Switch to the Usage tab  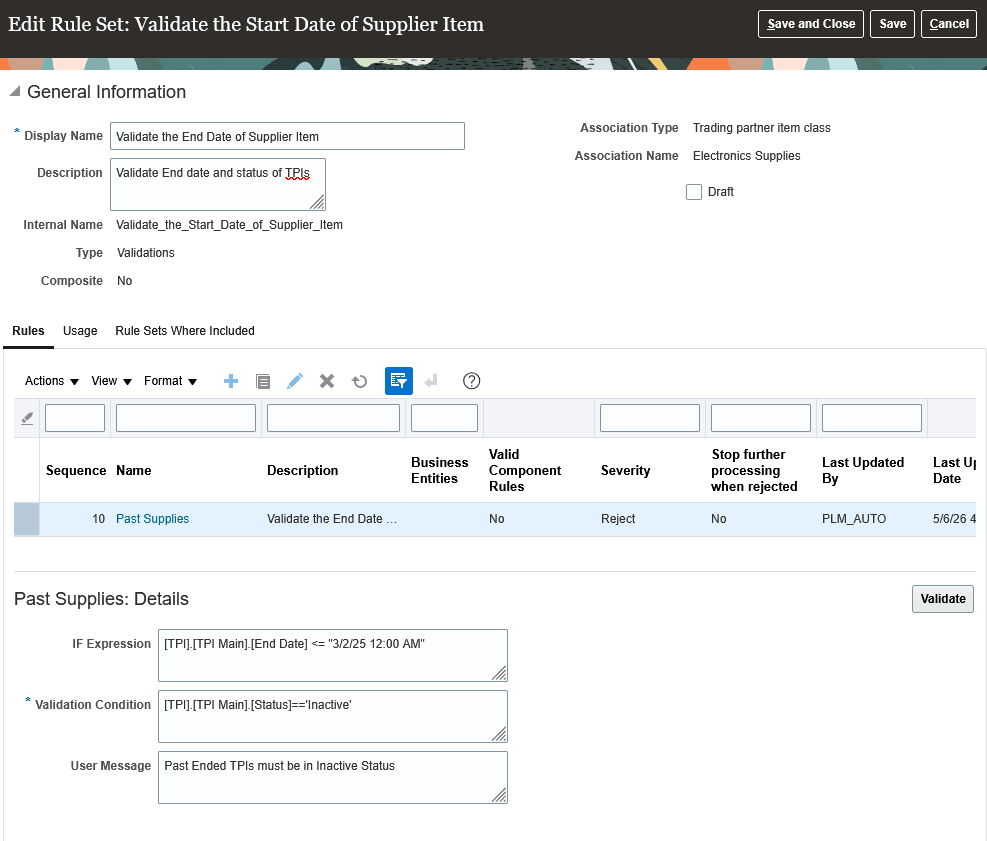click(x=80, y=330)
